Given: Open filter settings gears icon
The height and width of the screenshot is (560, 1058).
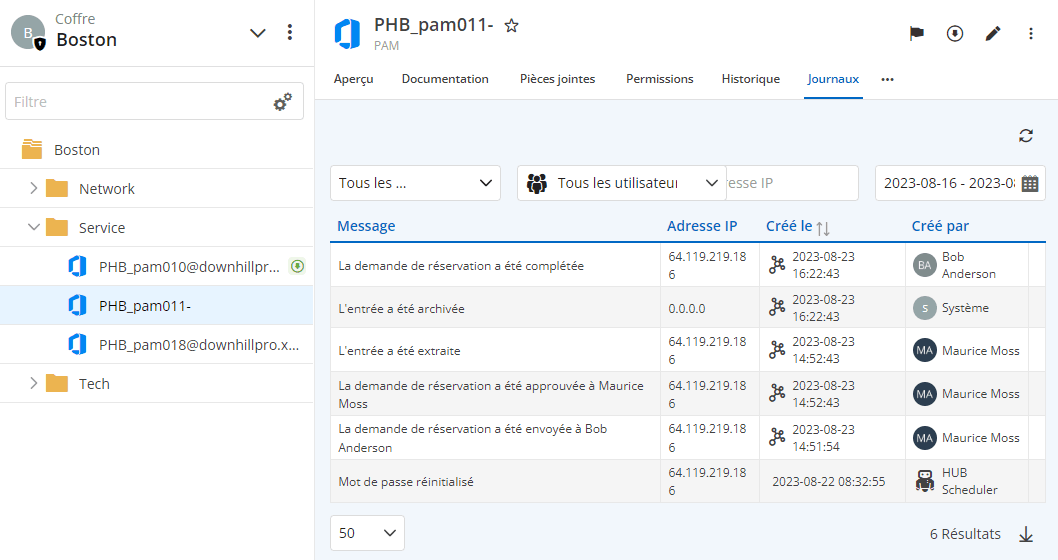Looking at the screenshot, I should 282,102.
